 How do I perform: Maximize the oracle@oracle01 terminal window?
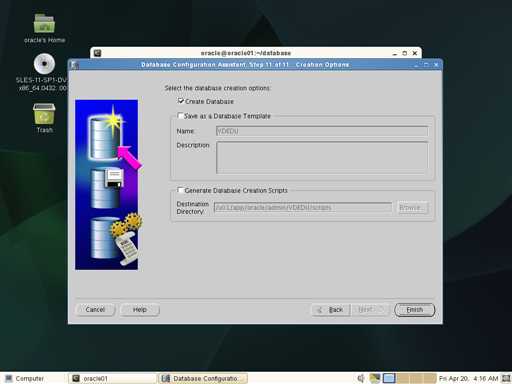point(405,53)
